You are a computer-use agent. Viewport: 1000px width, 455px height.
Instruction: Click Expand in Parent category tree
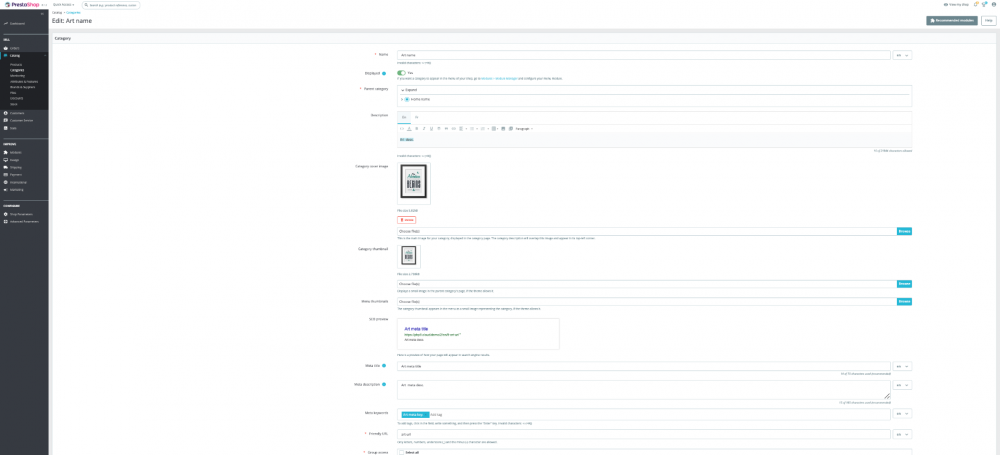[x=411, y=90]
